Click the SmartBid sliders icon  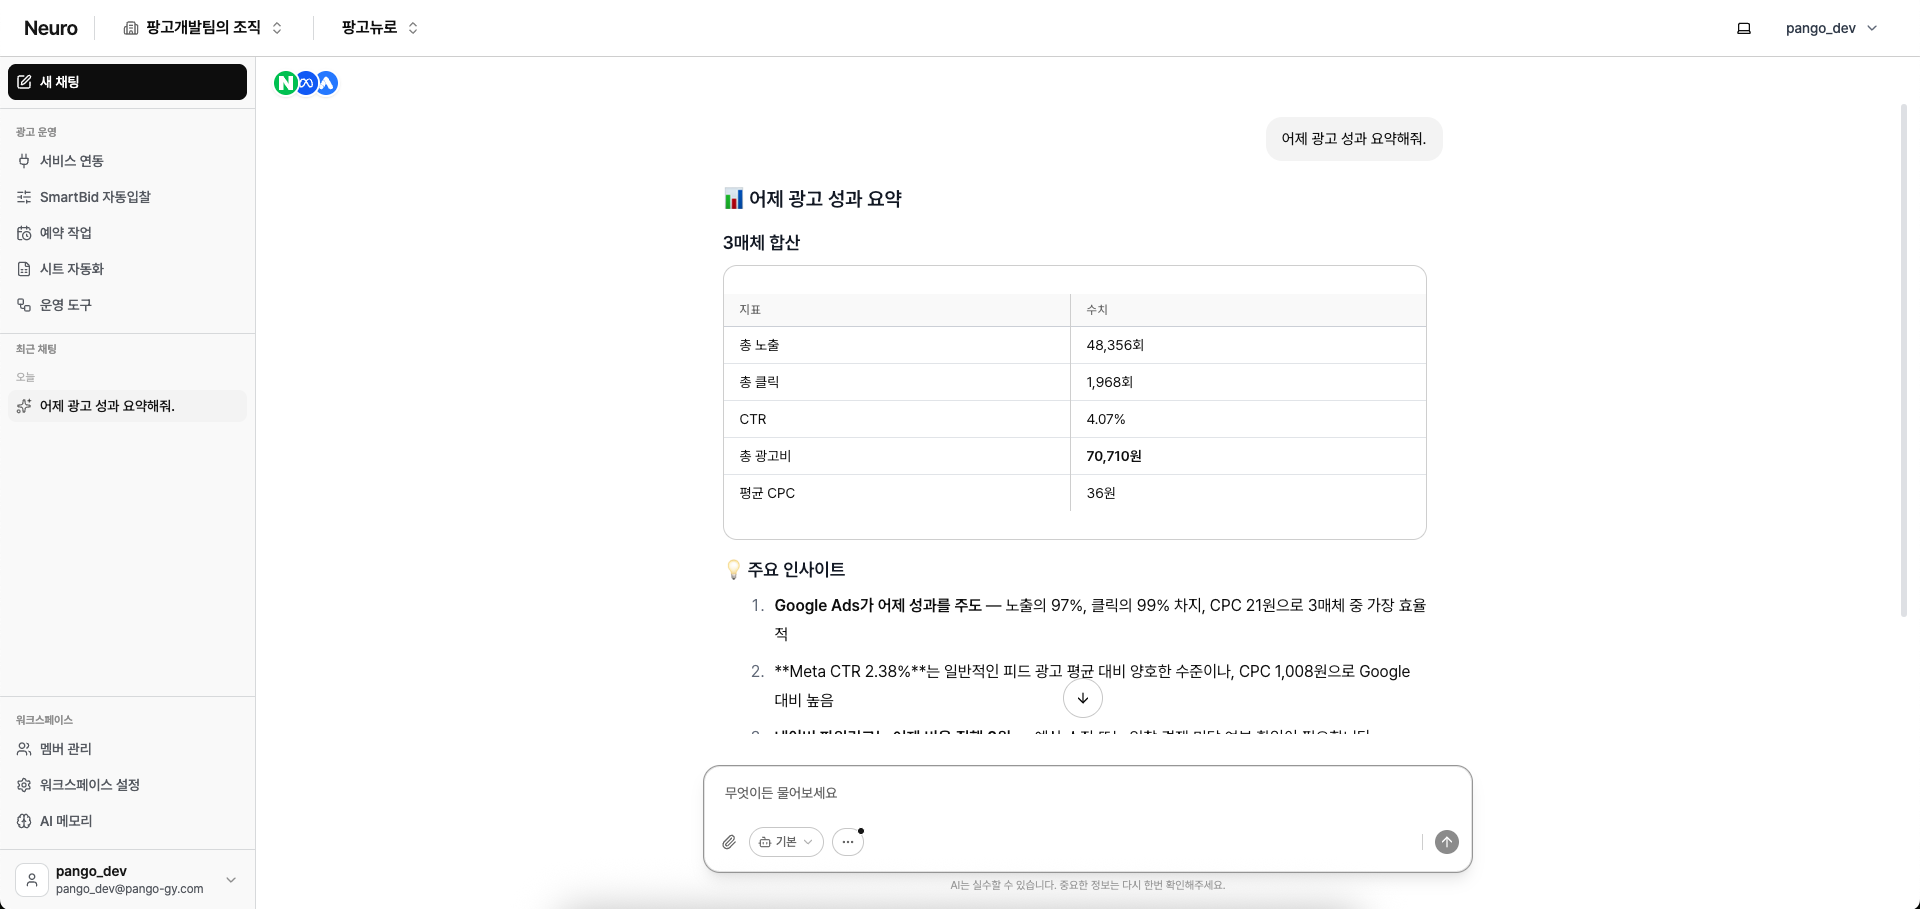[24, 197]
